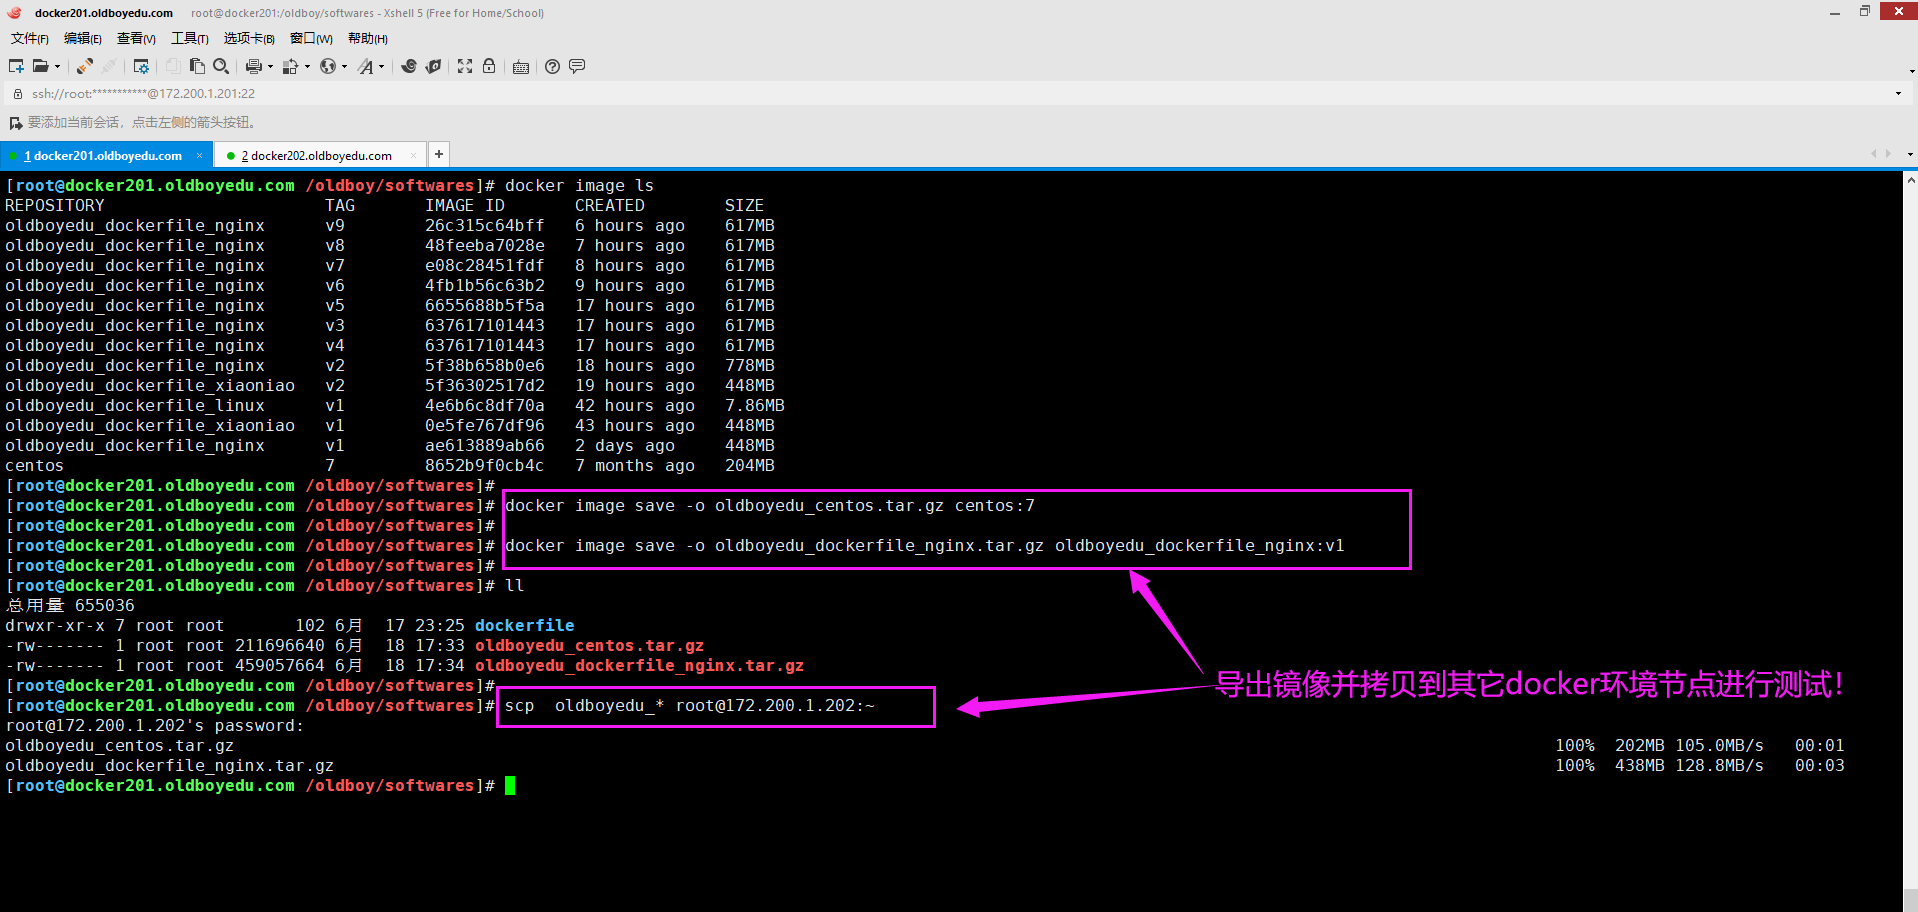This screenshot has width=1918, height=912.
Task: Launch Xftp file transfer icon
Action: (x=433, y=66)
